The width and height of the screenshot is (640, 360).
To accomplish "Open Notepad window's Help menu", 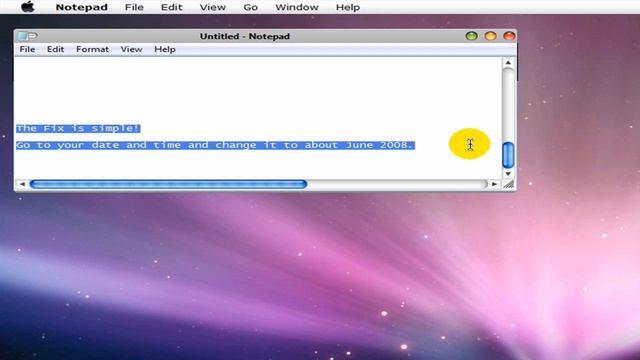I will 165,49.
